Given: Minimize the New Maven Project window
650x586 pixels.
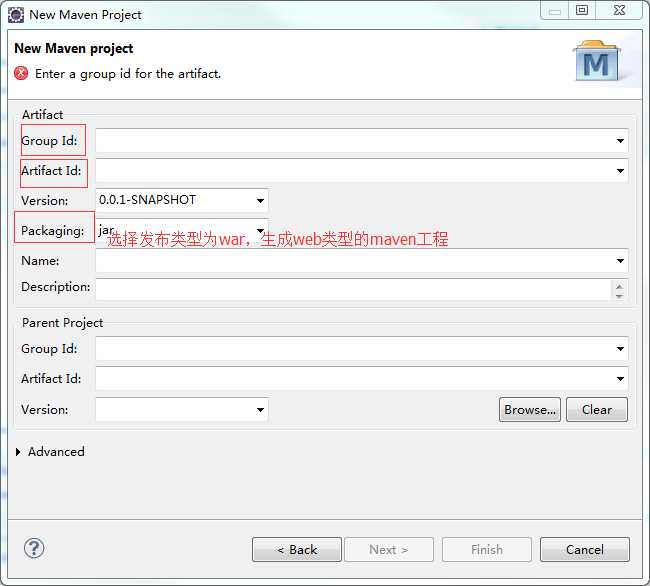Looking at the screenshot, I should [x=555, y=10].
